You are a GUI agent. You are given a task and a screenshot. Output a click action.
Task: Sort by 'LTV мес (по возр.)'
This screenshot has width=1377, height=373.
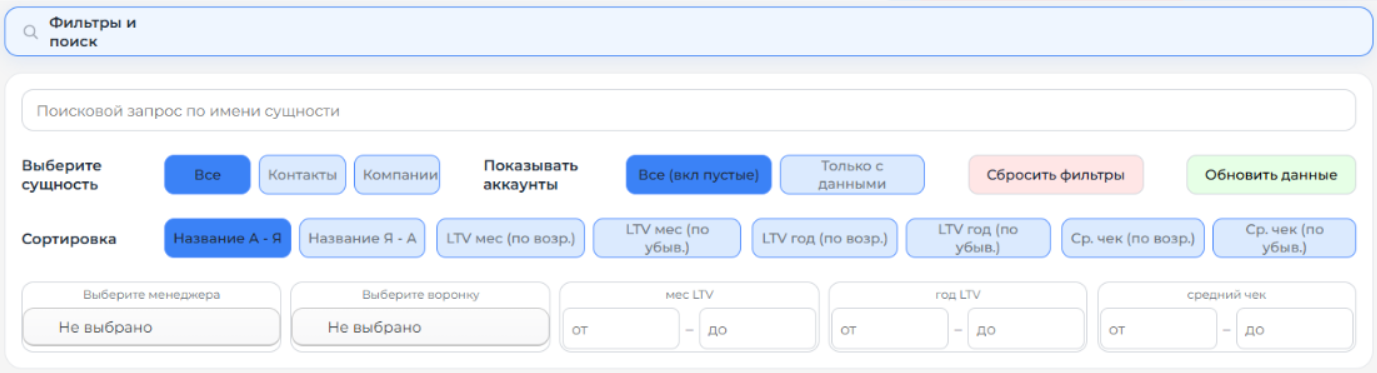coord(510,239)
